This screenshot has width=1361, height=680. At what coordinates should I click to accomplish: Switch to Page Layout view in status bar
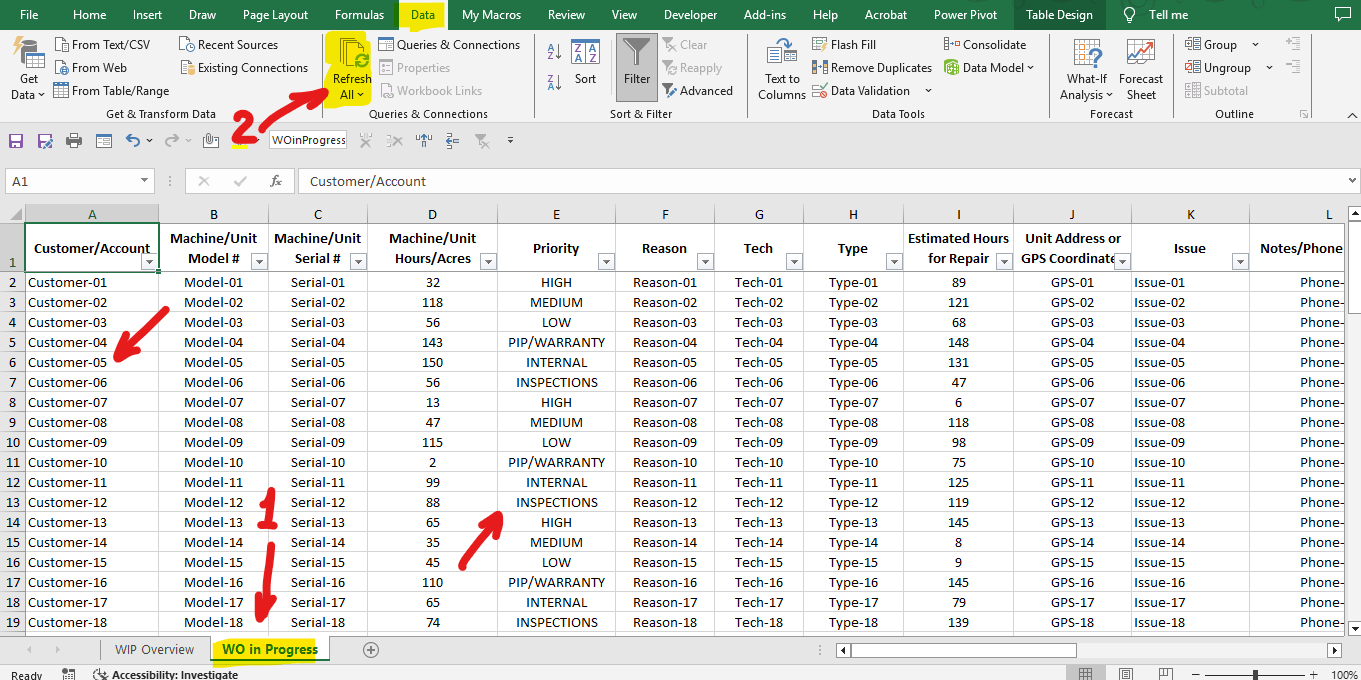[x=1125, y=673]
